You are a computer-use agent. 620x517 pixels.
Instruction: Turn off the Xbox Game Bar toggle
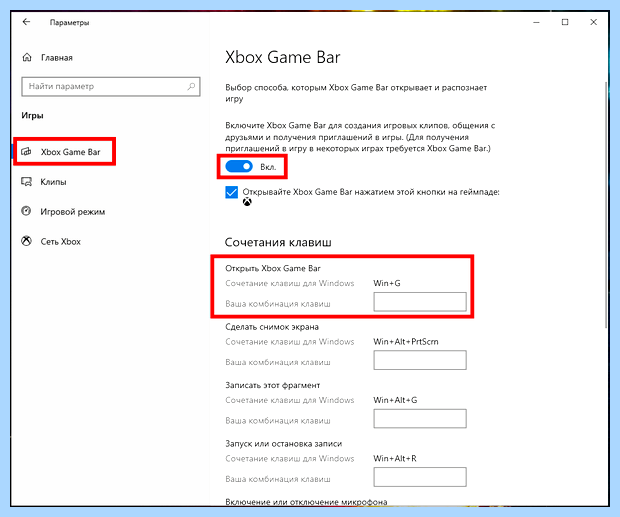tap(239, 166)
